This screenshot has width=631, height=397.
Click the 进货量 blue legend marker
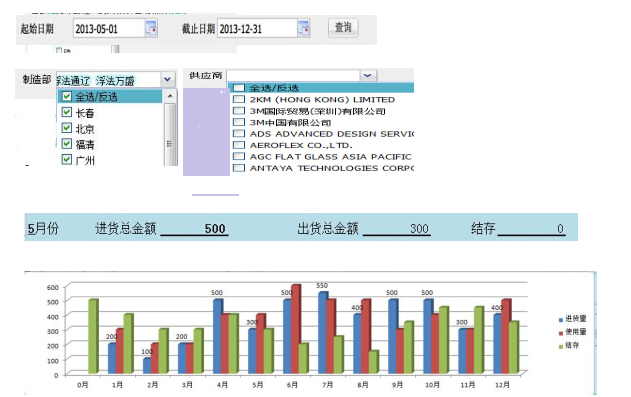(x=561, y=320)
